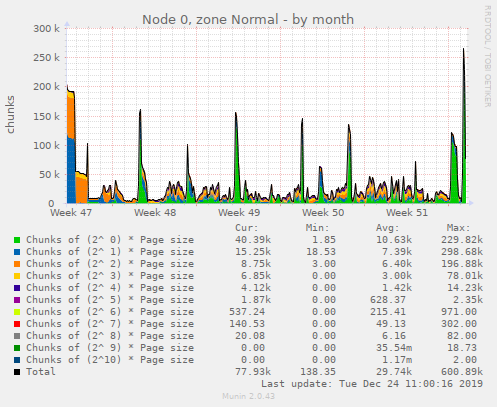The image size is (497, 407).
Task: Select the graph title 'Node 0, zone Normal - by month'
Action: [248, 20]
